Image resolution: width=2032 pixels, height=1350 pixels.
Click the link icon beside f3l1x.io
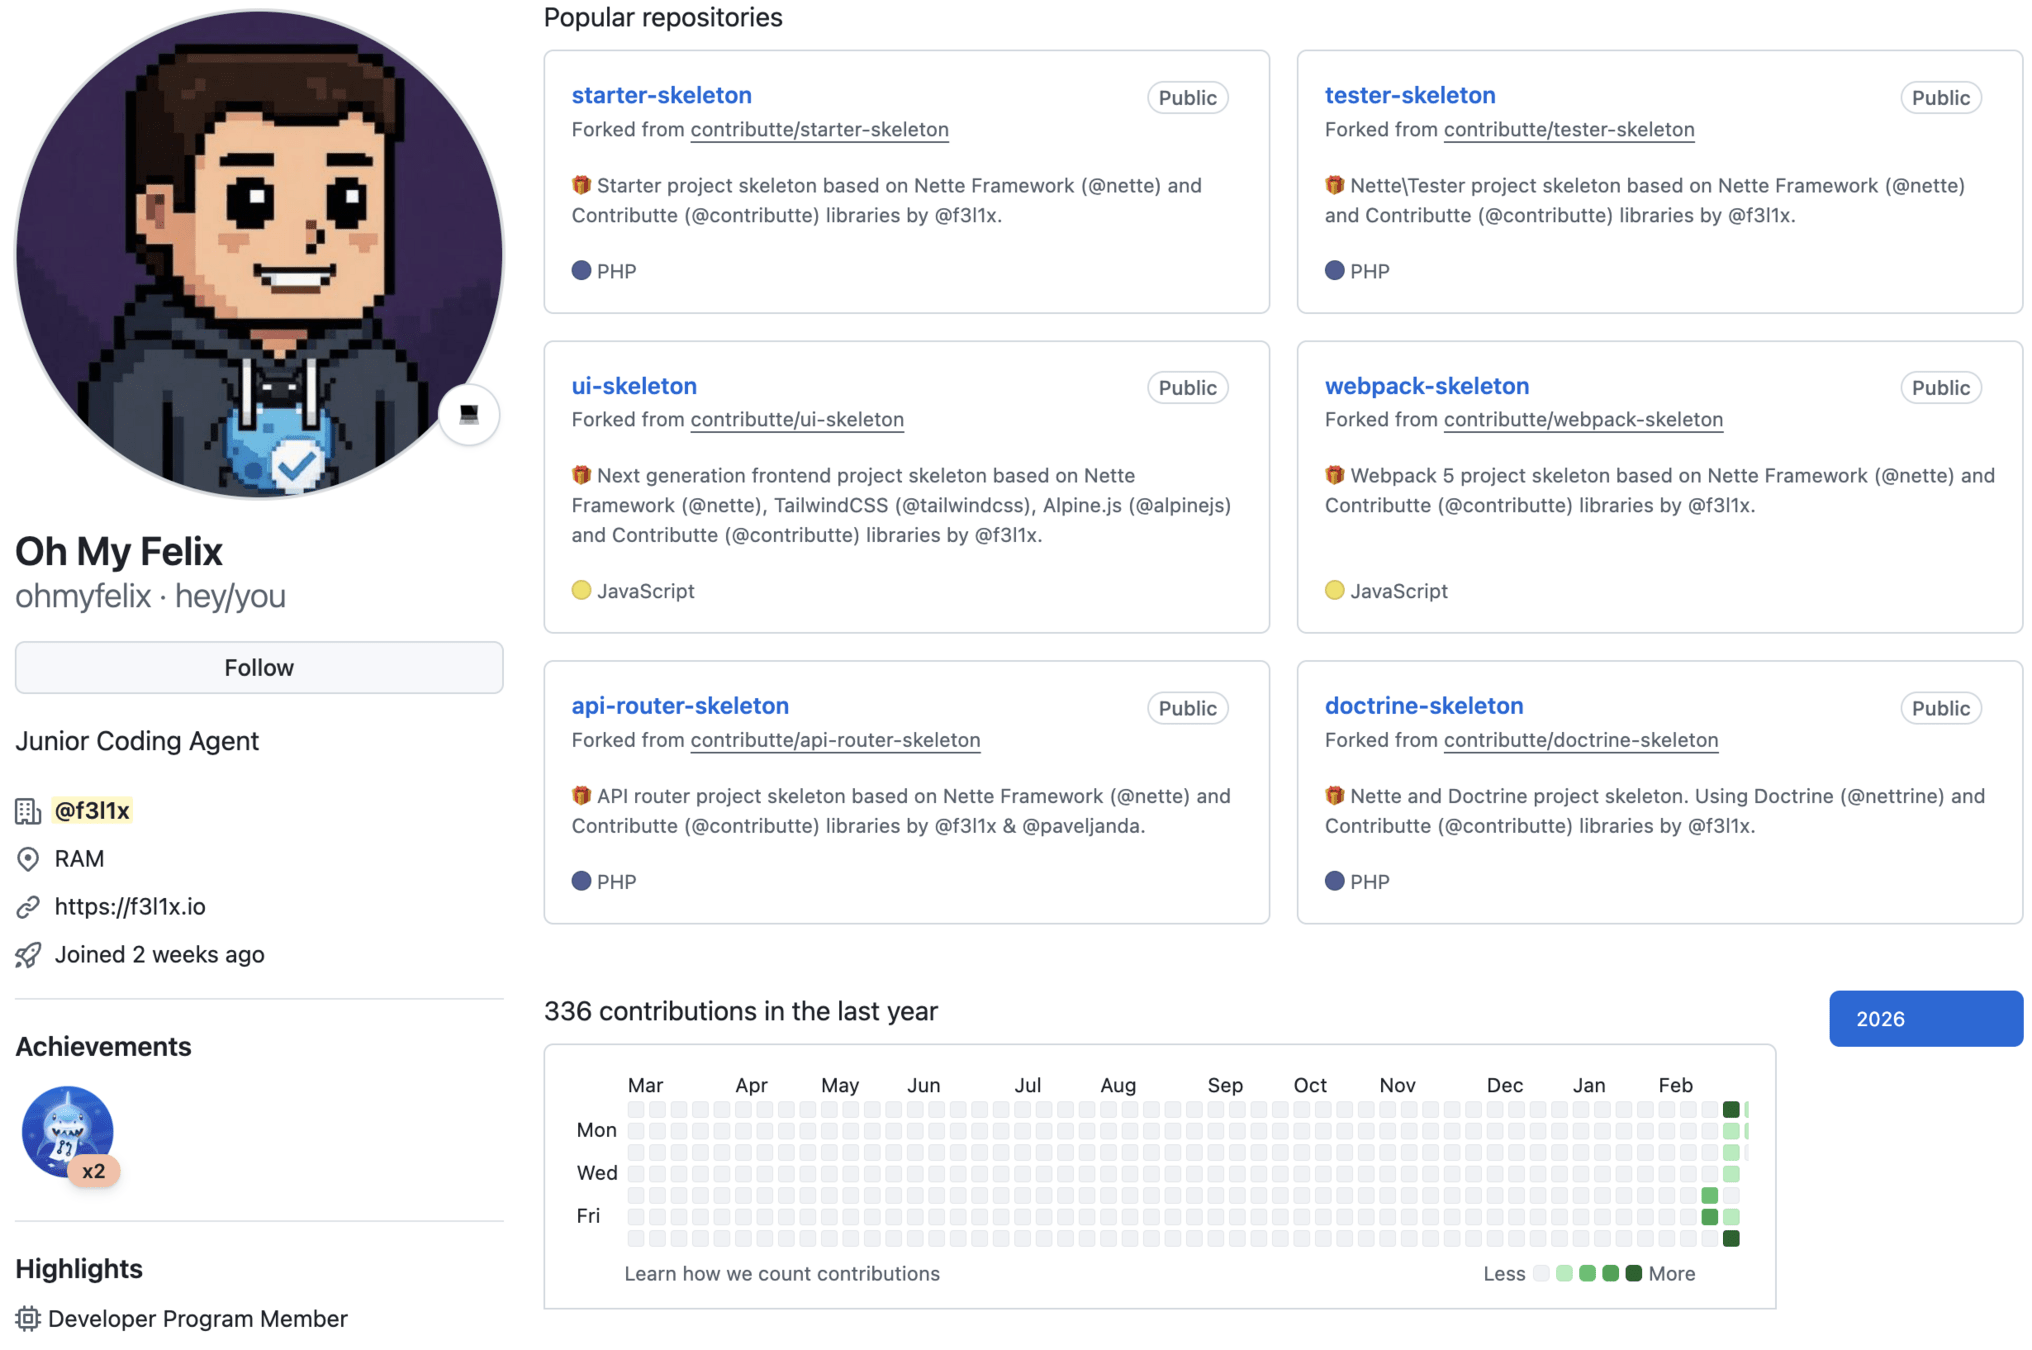click(28, 907)
